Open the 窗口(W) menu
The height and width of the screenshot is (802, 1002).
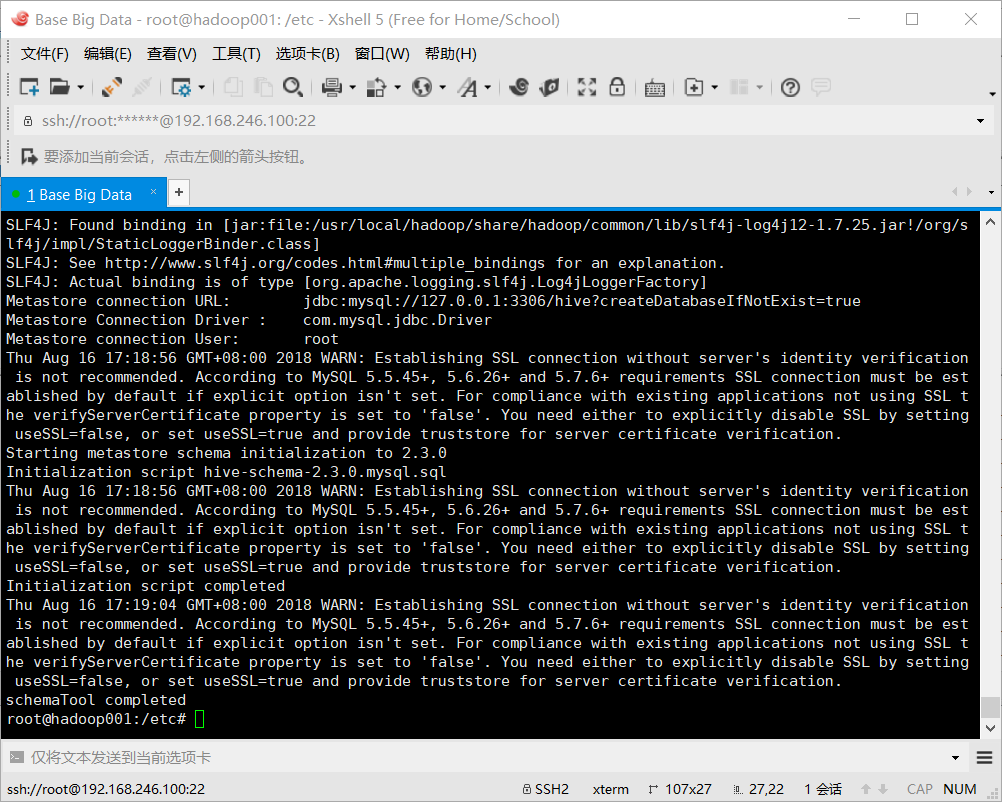[x=382, y=54]
